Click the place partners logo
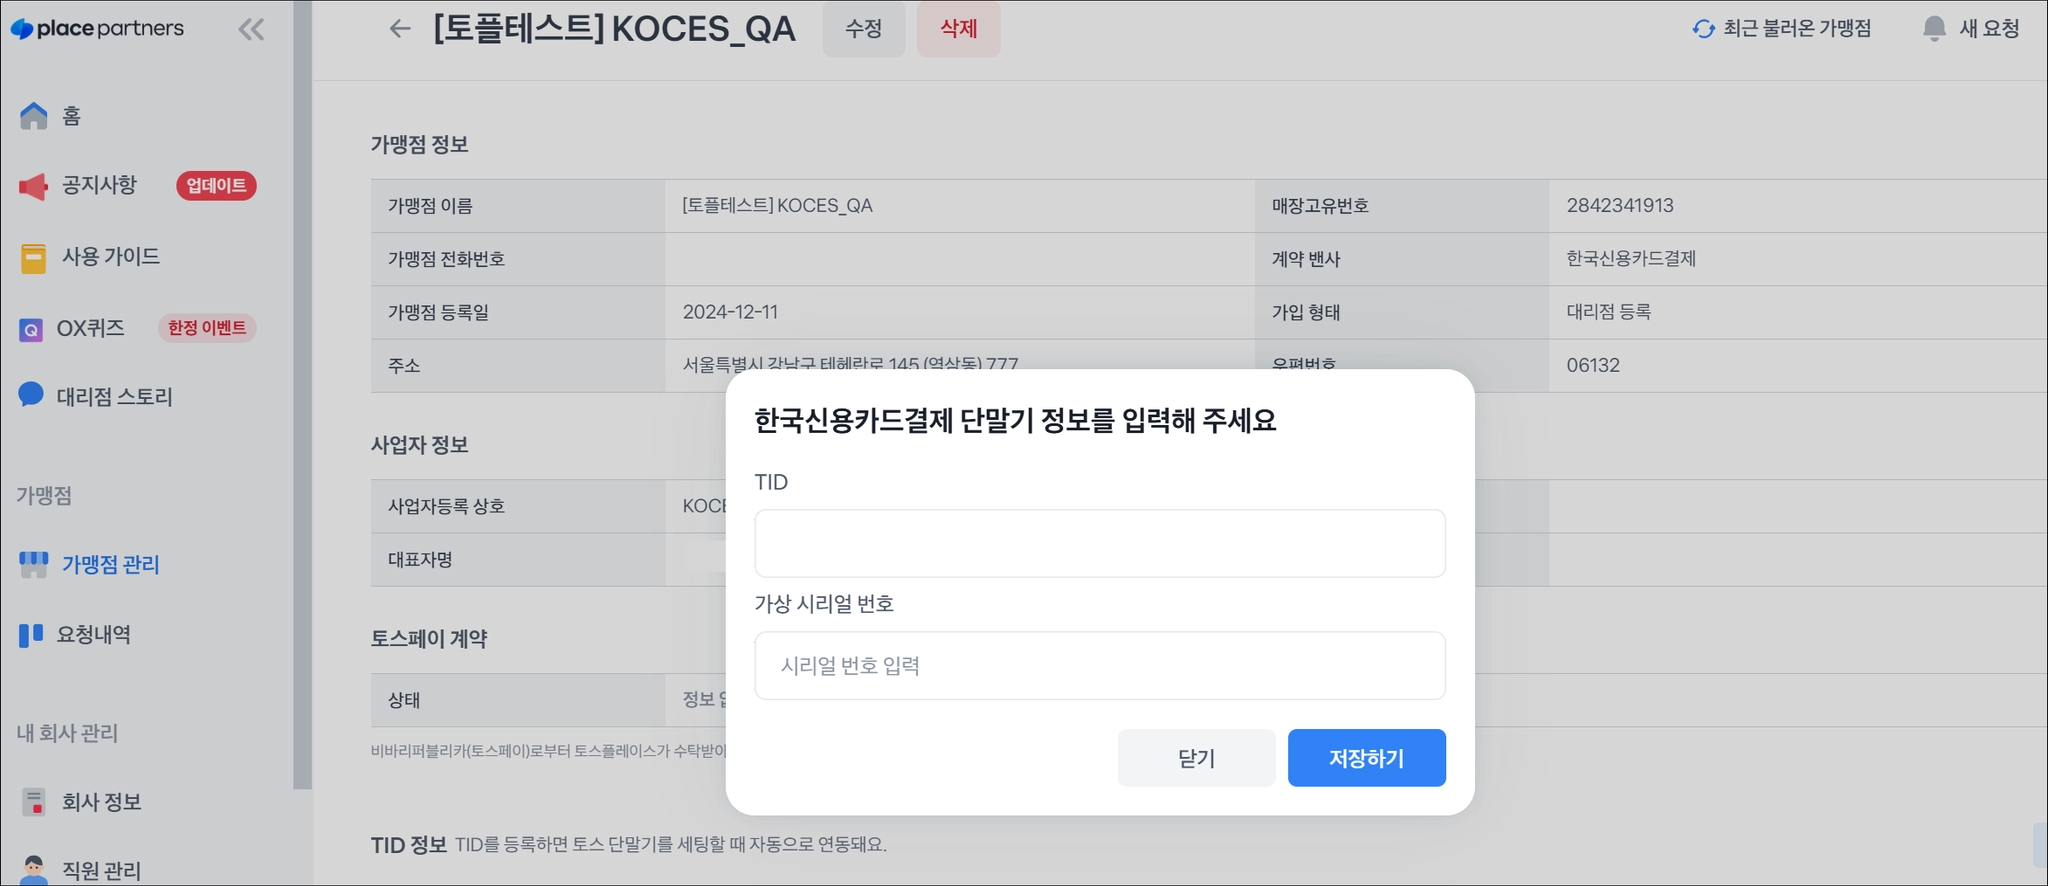The height and width of the screenshot is (886, 2048). coord(97,29)
